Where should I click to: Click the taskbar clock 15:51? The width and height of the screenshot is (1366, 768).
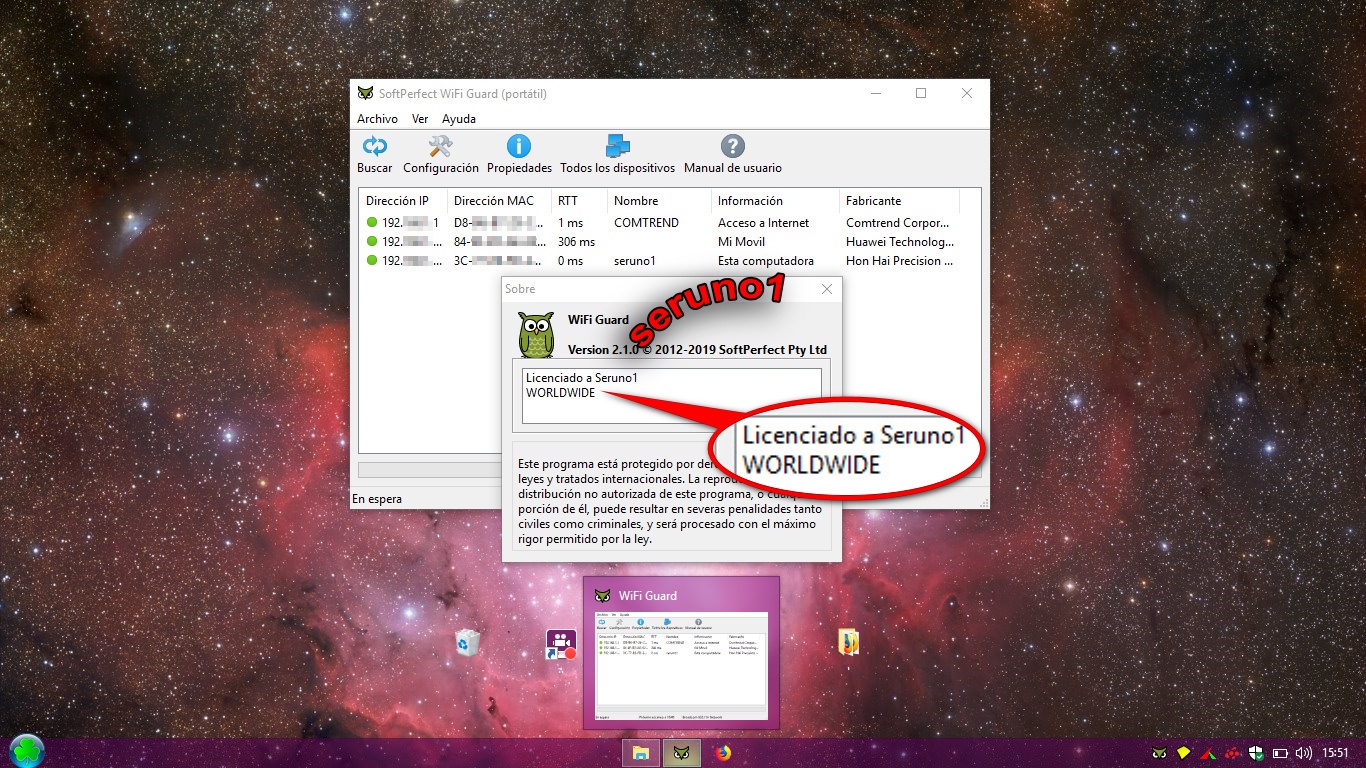[x=1335, y=752]
